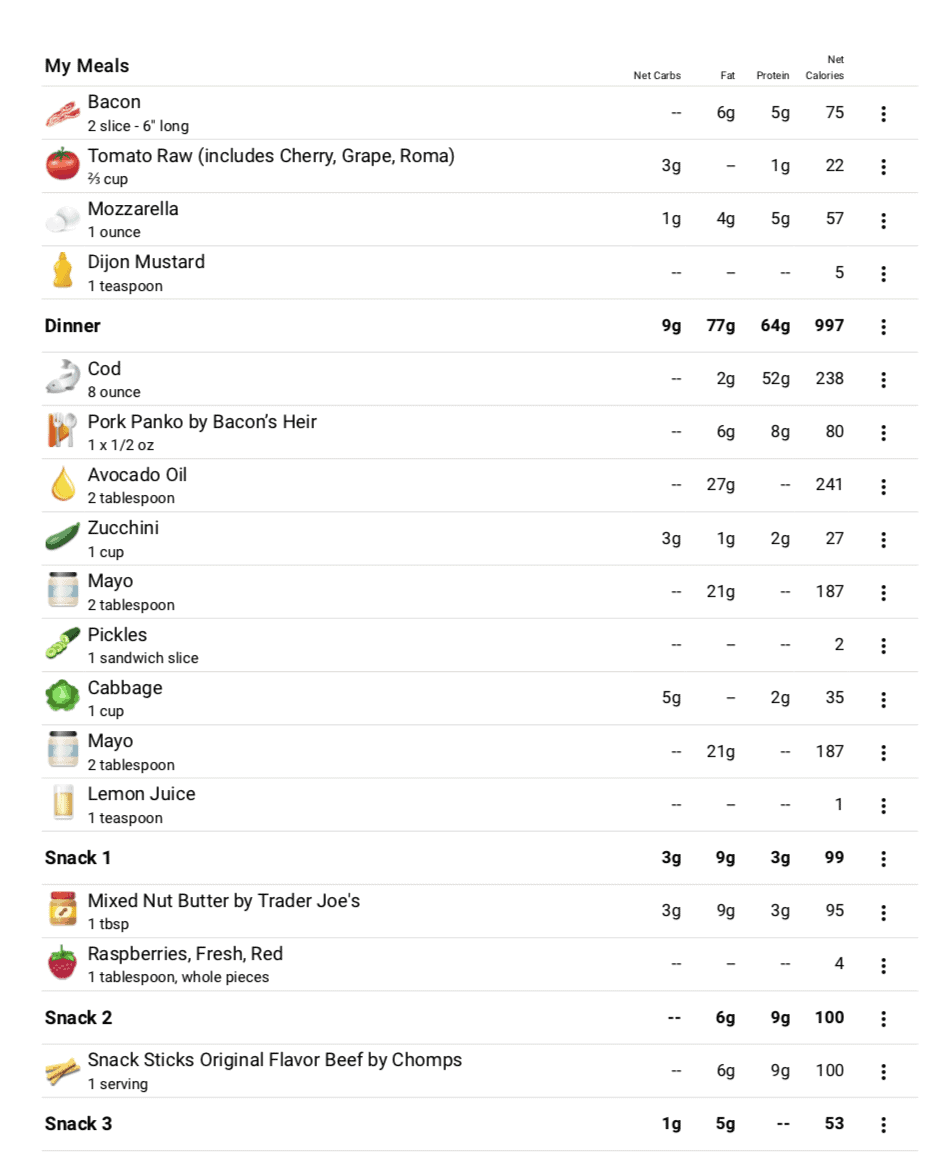Screen dimensions: 944x1174
Task: Click the Cod fish food icon
Action: [63, 376]
